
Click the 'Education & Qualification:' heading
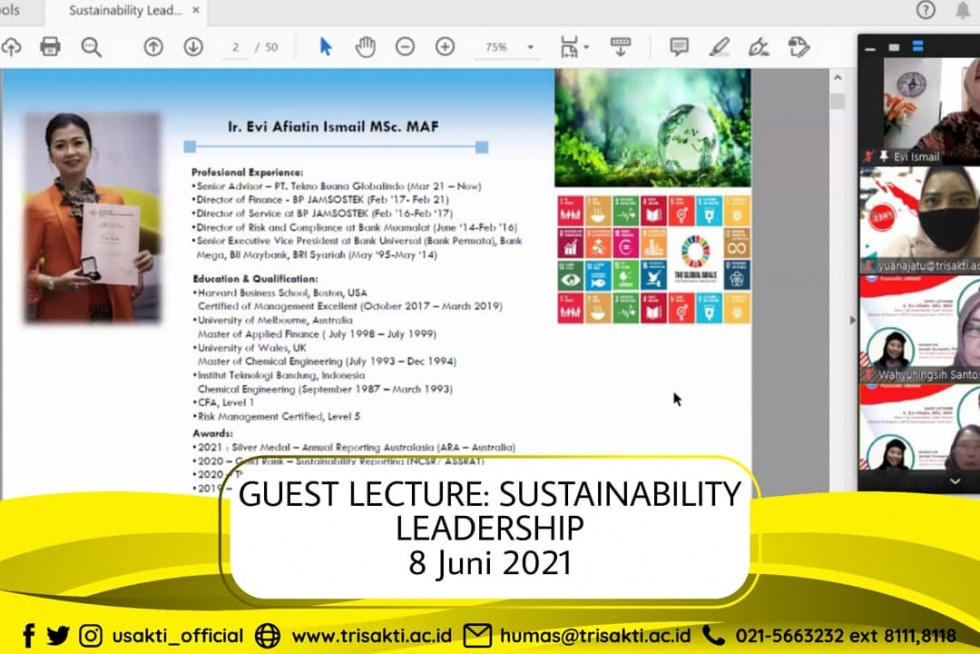click(x=255, y=279)
